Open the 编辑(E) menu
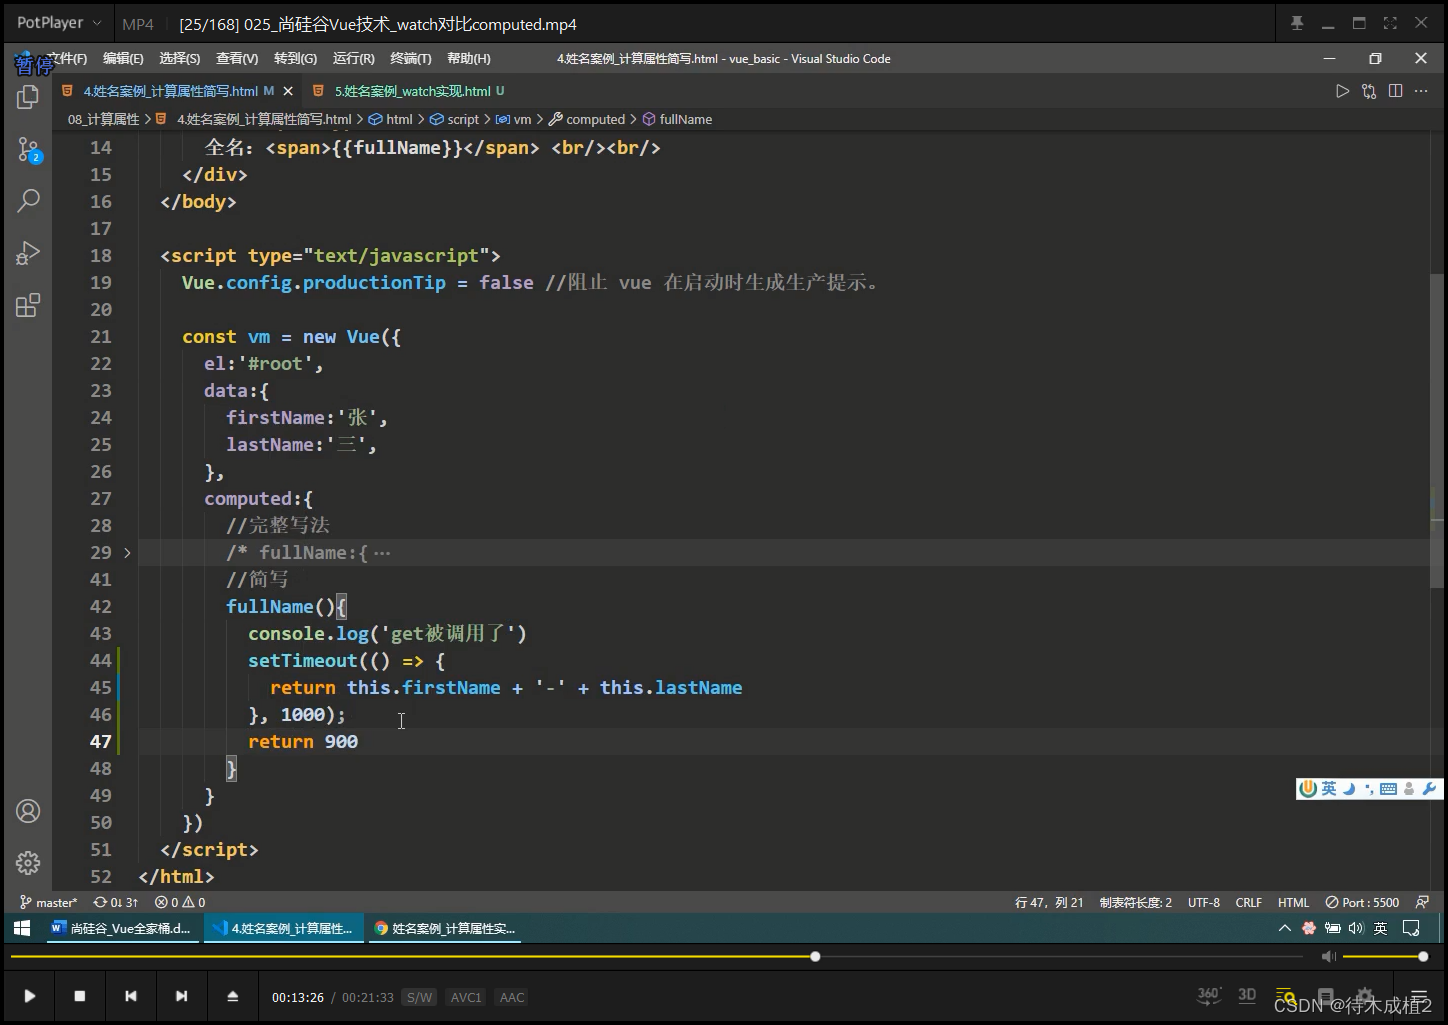Screen dimensions: 1448x1025 click(123, 59)
